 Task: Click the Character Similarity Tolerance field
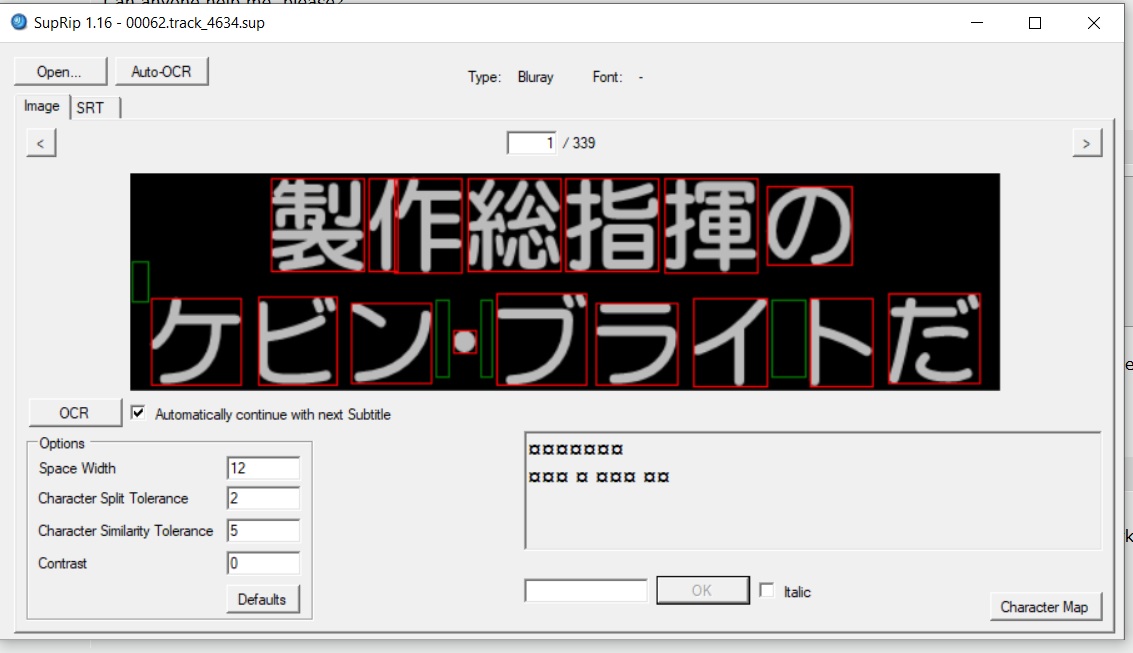(263, 531)
